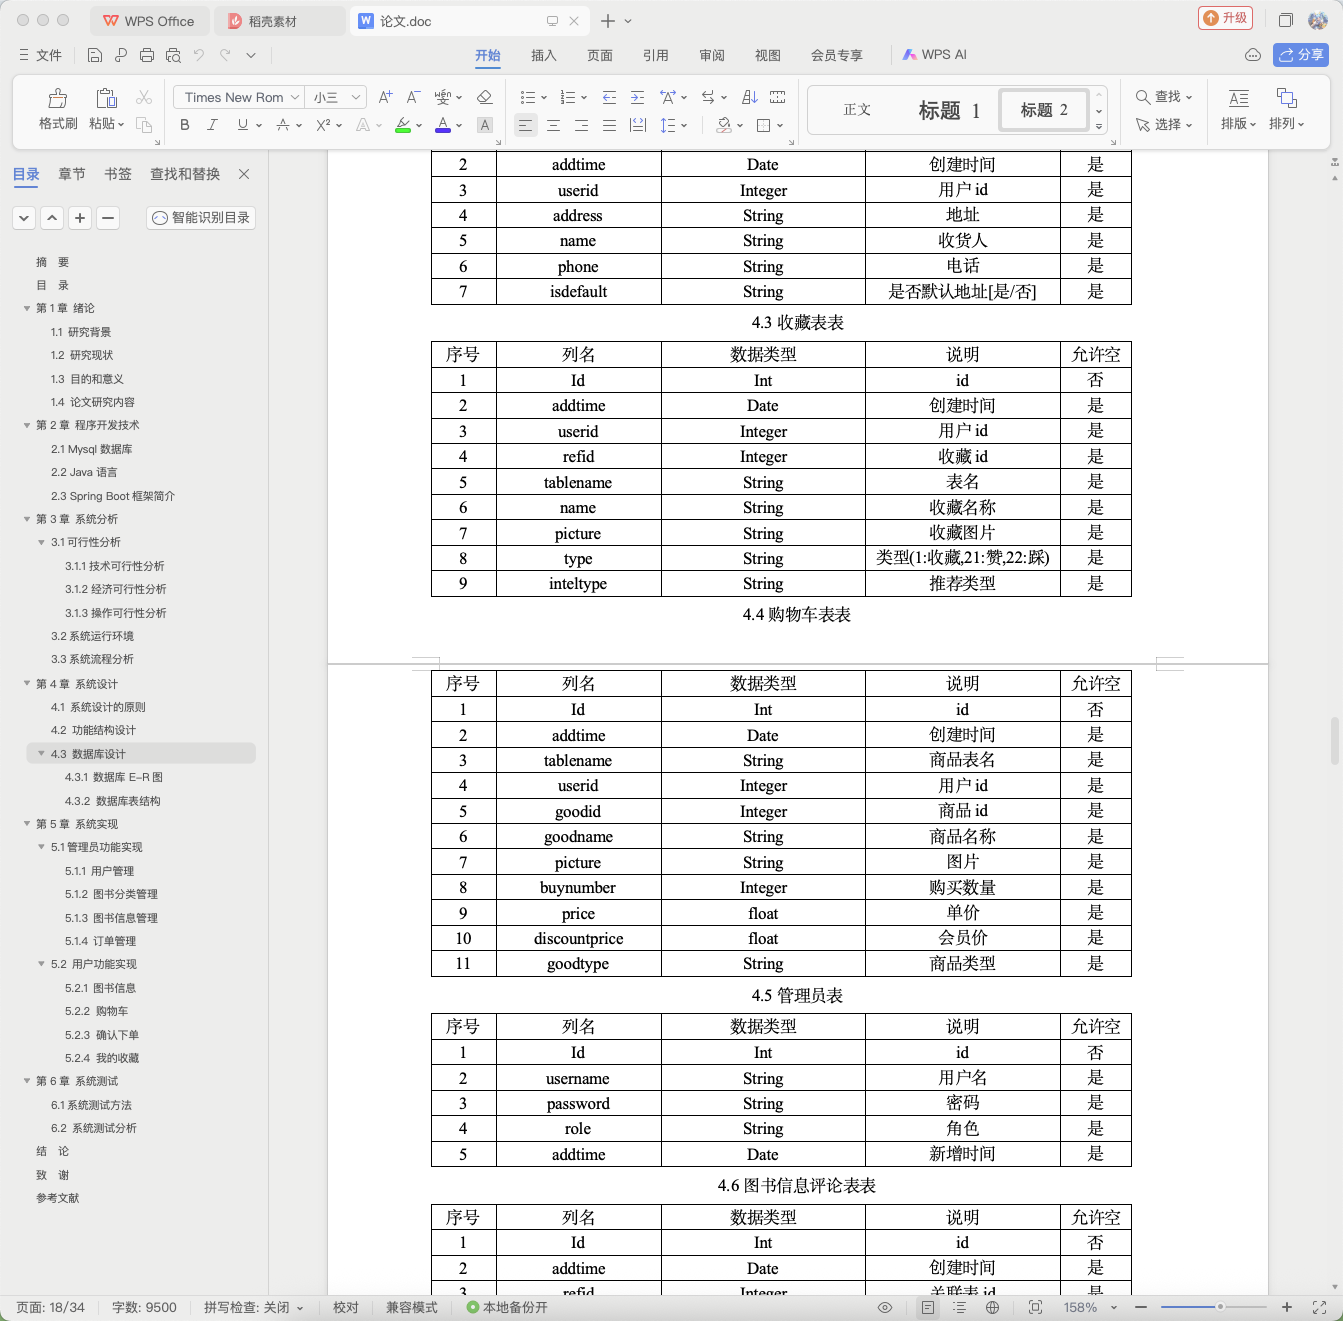Decrease paragraph indent
This screenshot has width=1343, height=1321.
pos(609,97)
